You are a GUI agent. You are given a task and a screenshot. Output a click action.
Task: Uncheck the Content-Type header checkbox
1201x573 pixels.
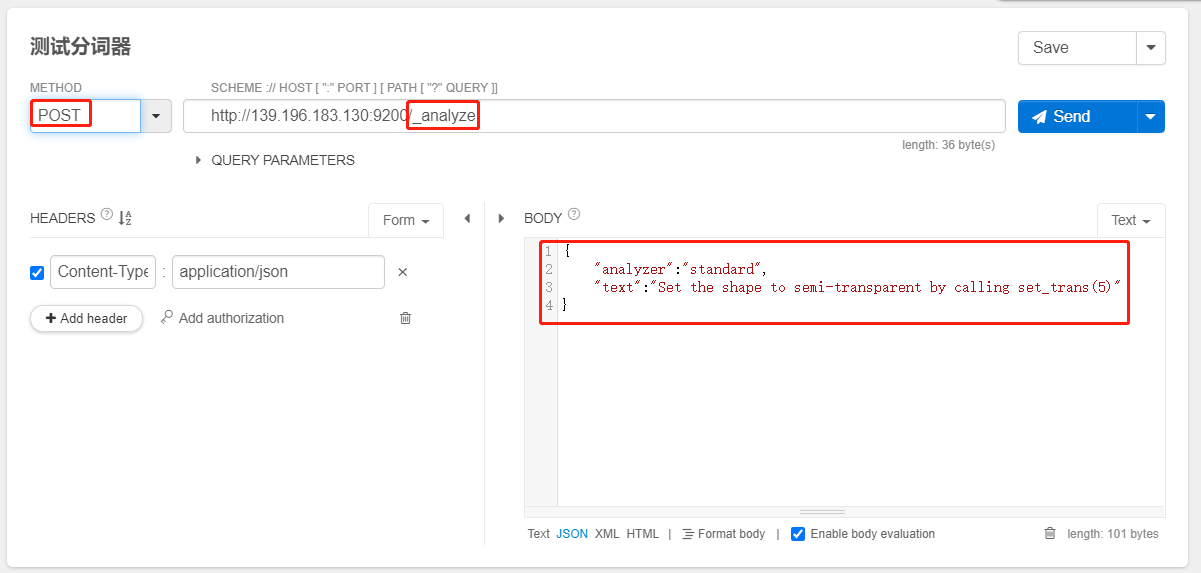(37, 272)
